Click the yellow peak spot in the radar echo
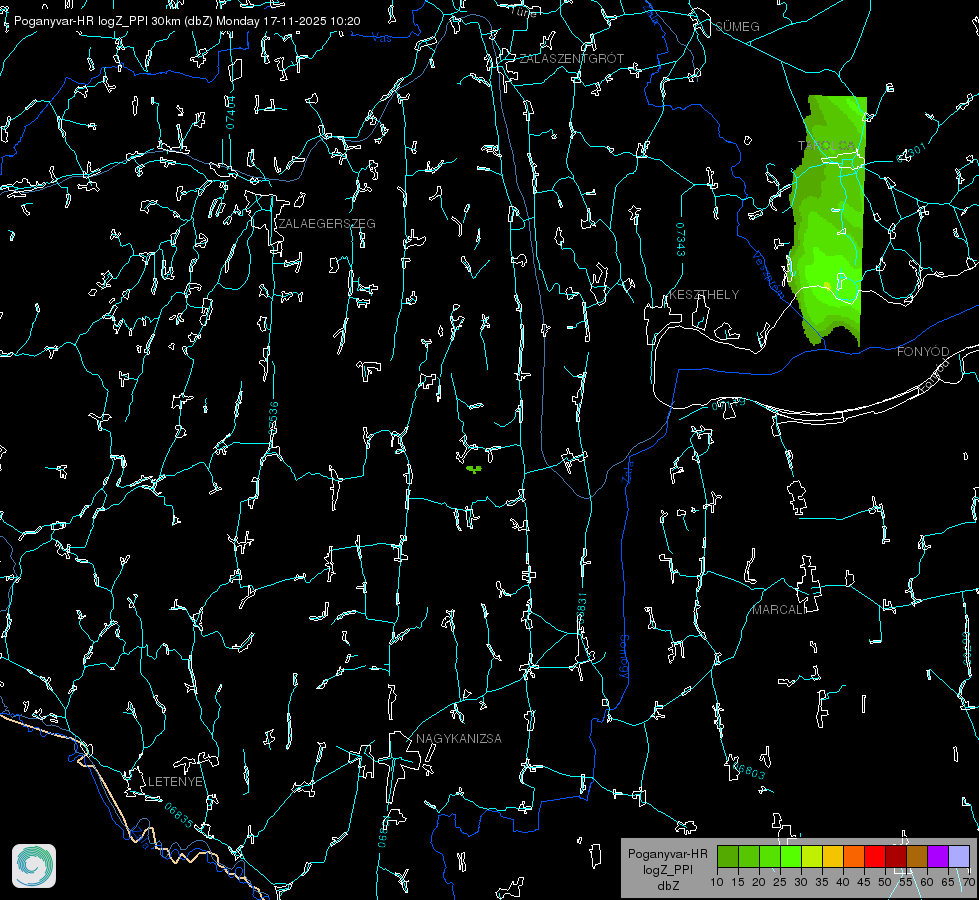979x900 pixels. pos(827,285)
